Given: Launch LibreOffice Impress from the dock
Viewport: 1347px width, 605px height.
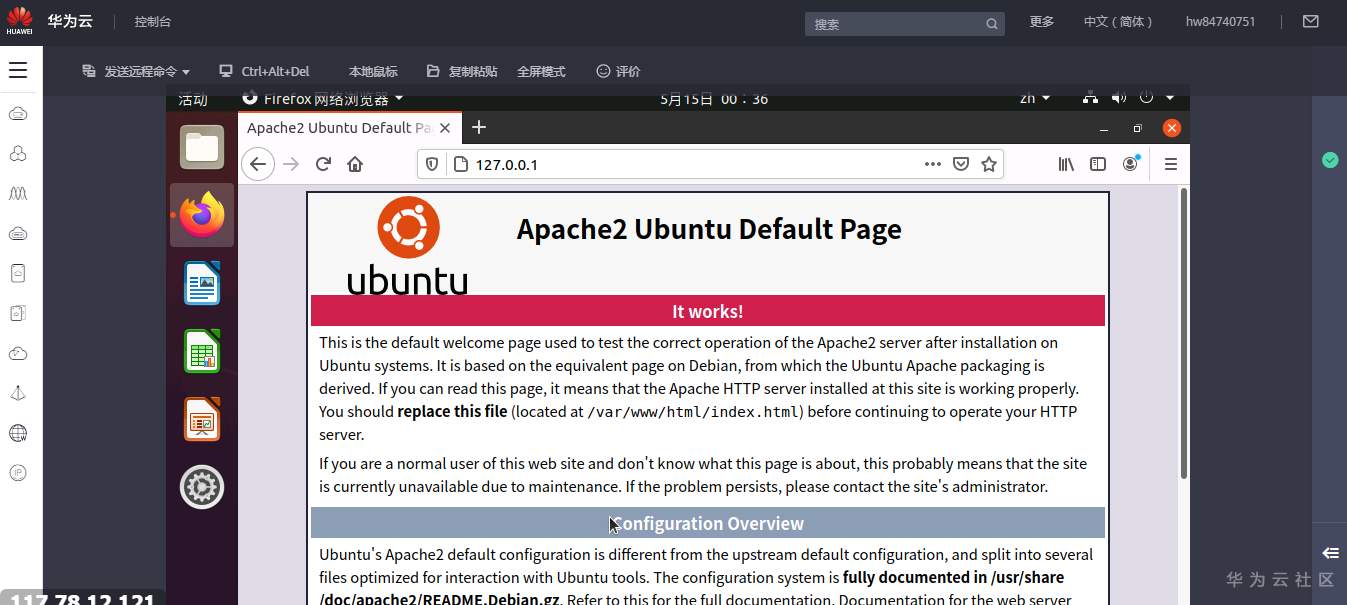Looking at the screenshot, I should click(x=202, y=419).
